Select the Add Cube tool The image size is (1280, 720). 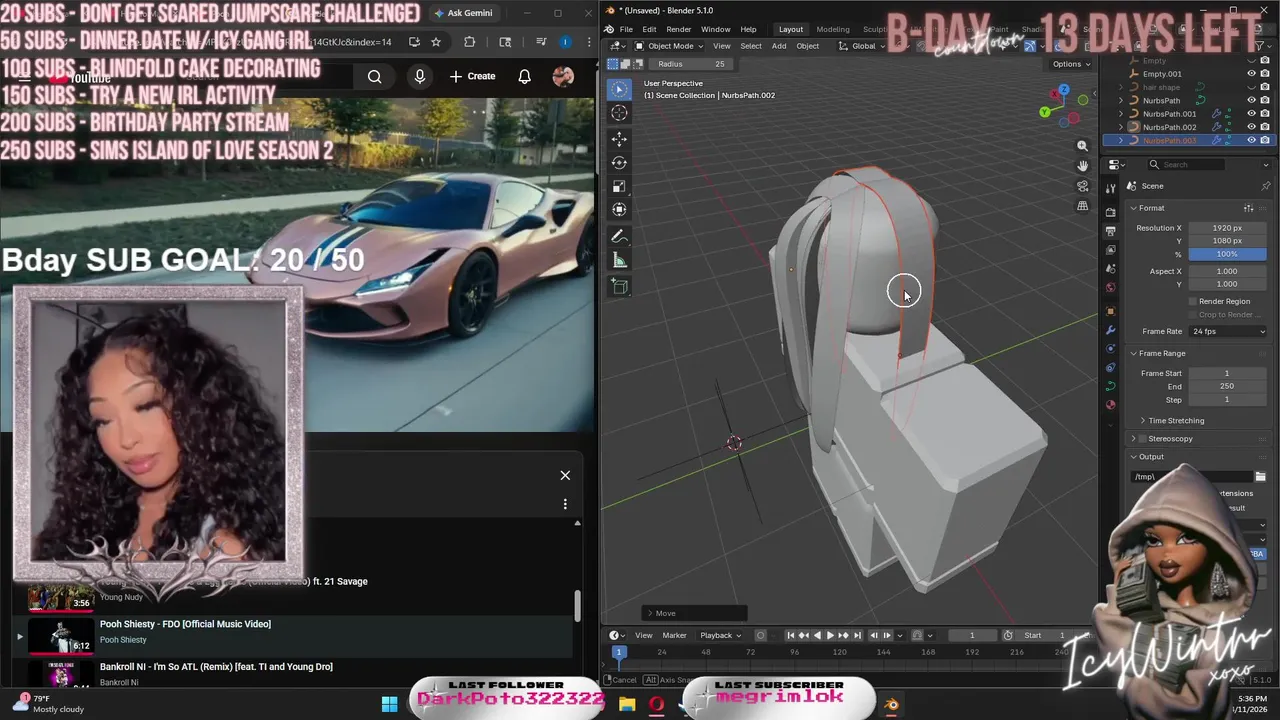point(619,287)
